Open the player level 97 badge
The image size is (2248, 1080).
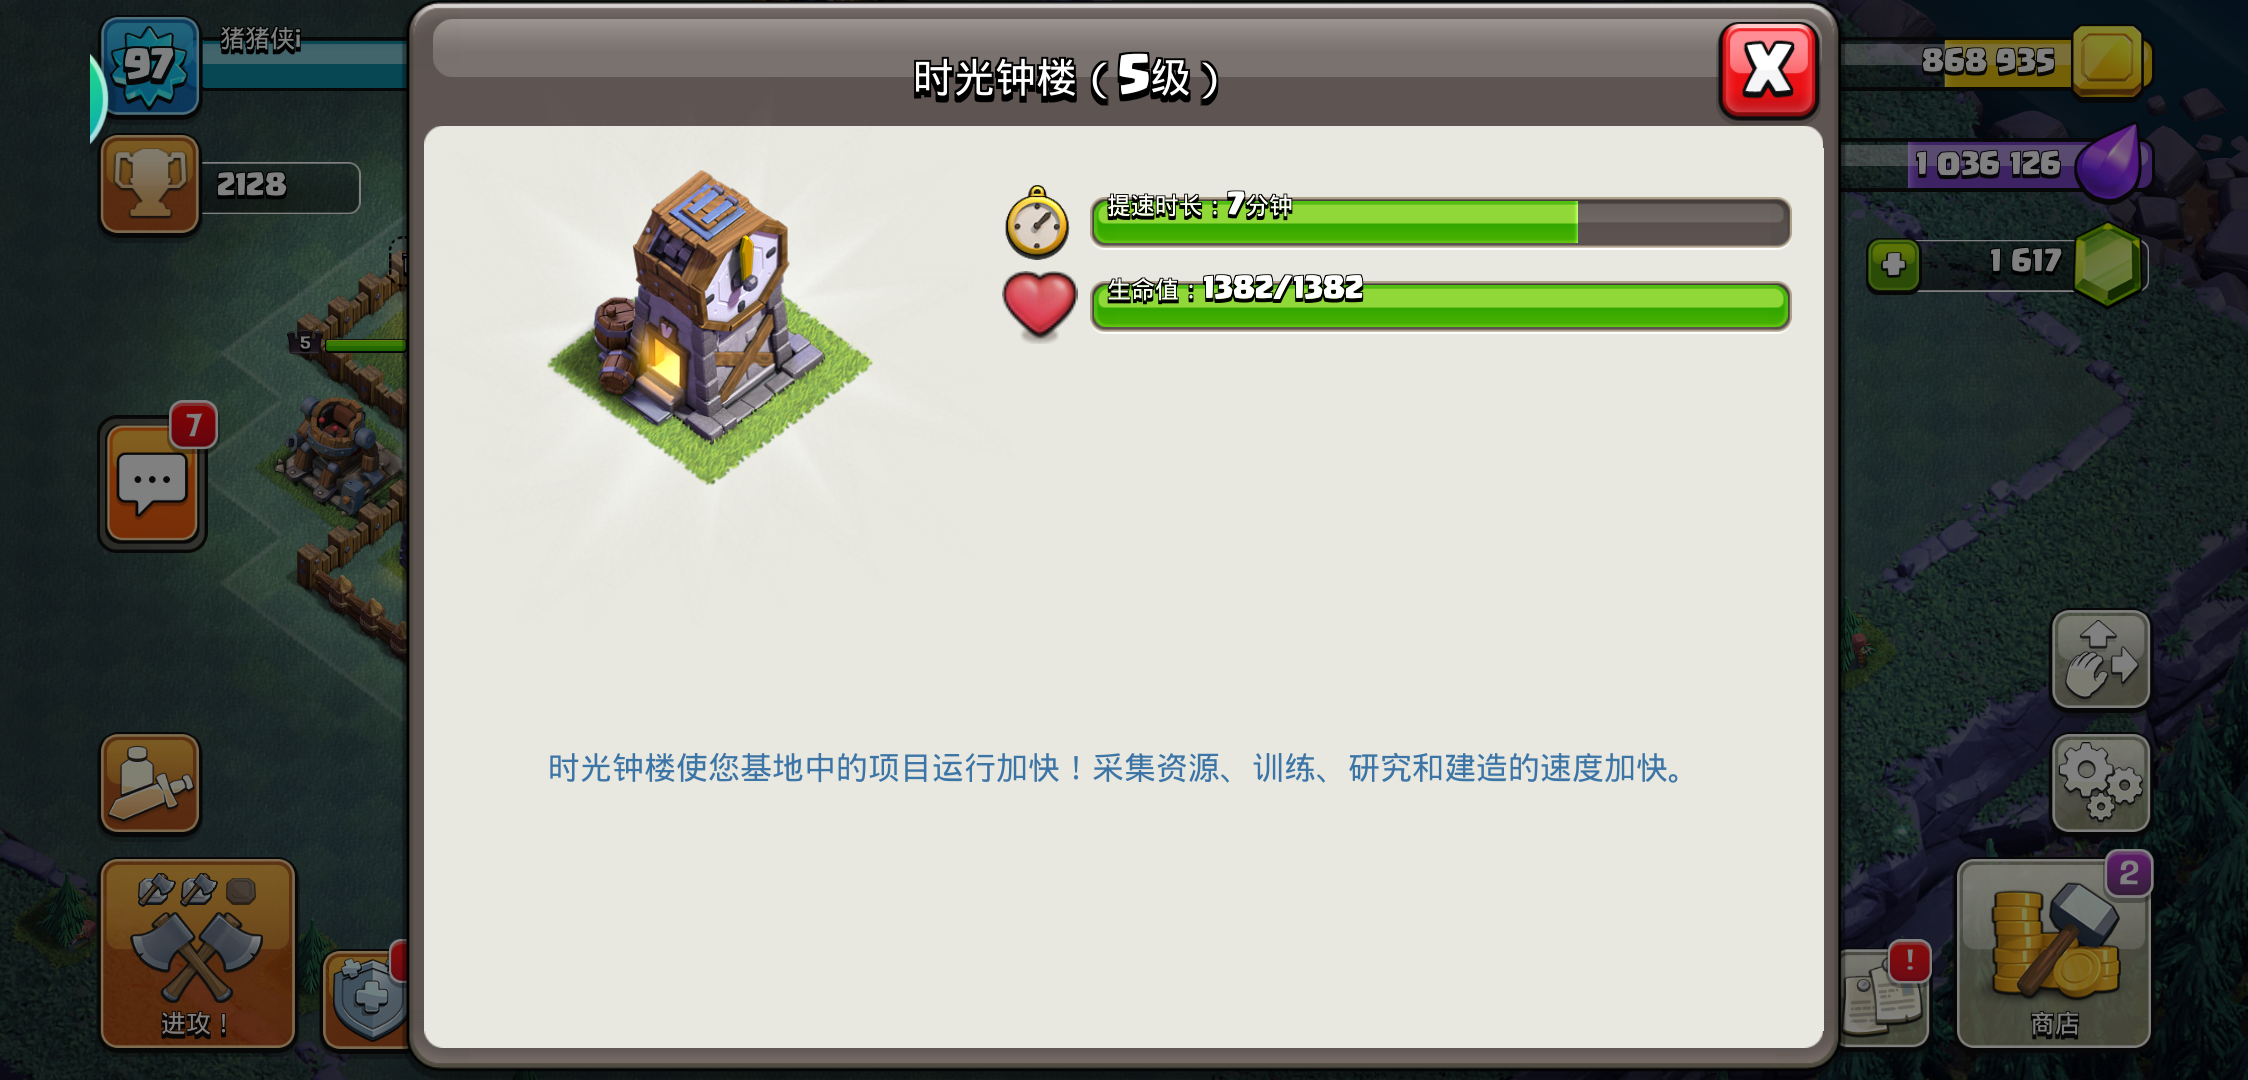[150, 66]
